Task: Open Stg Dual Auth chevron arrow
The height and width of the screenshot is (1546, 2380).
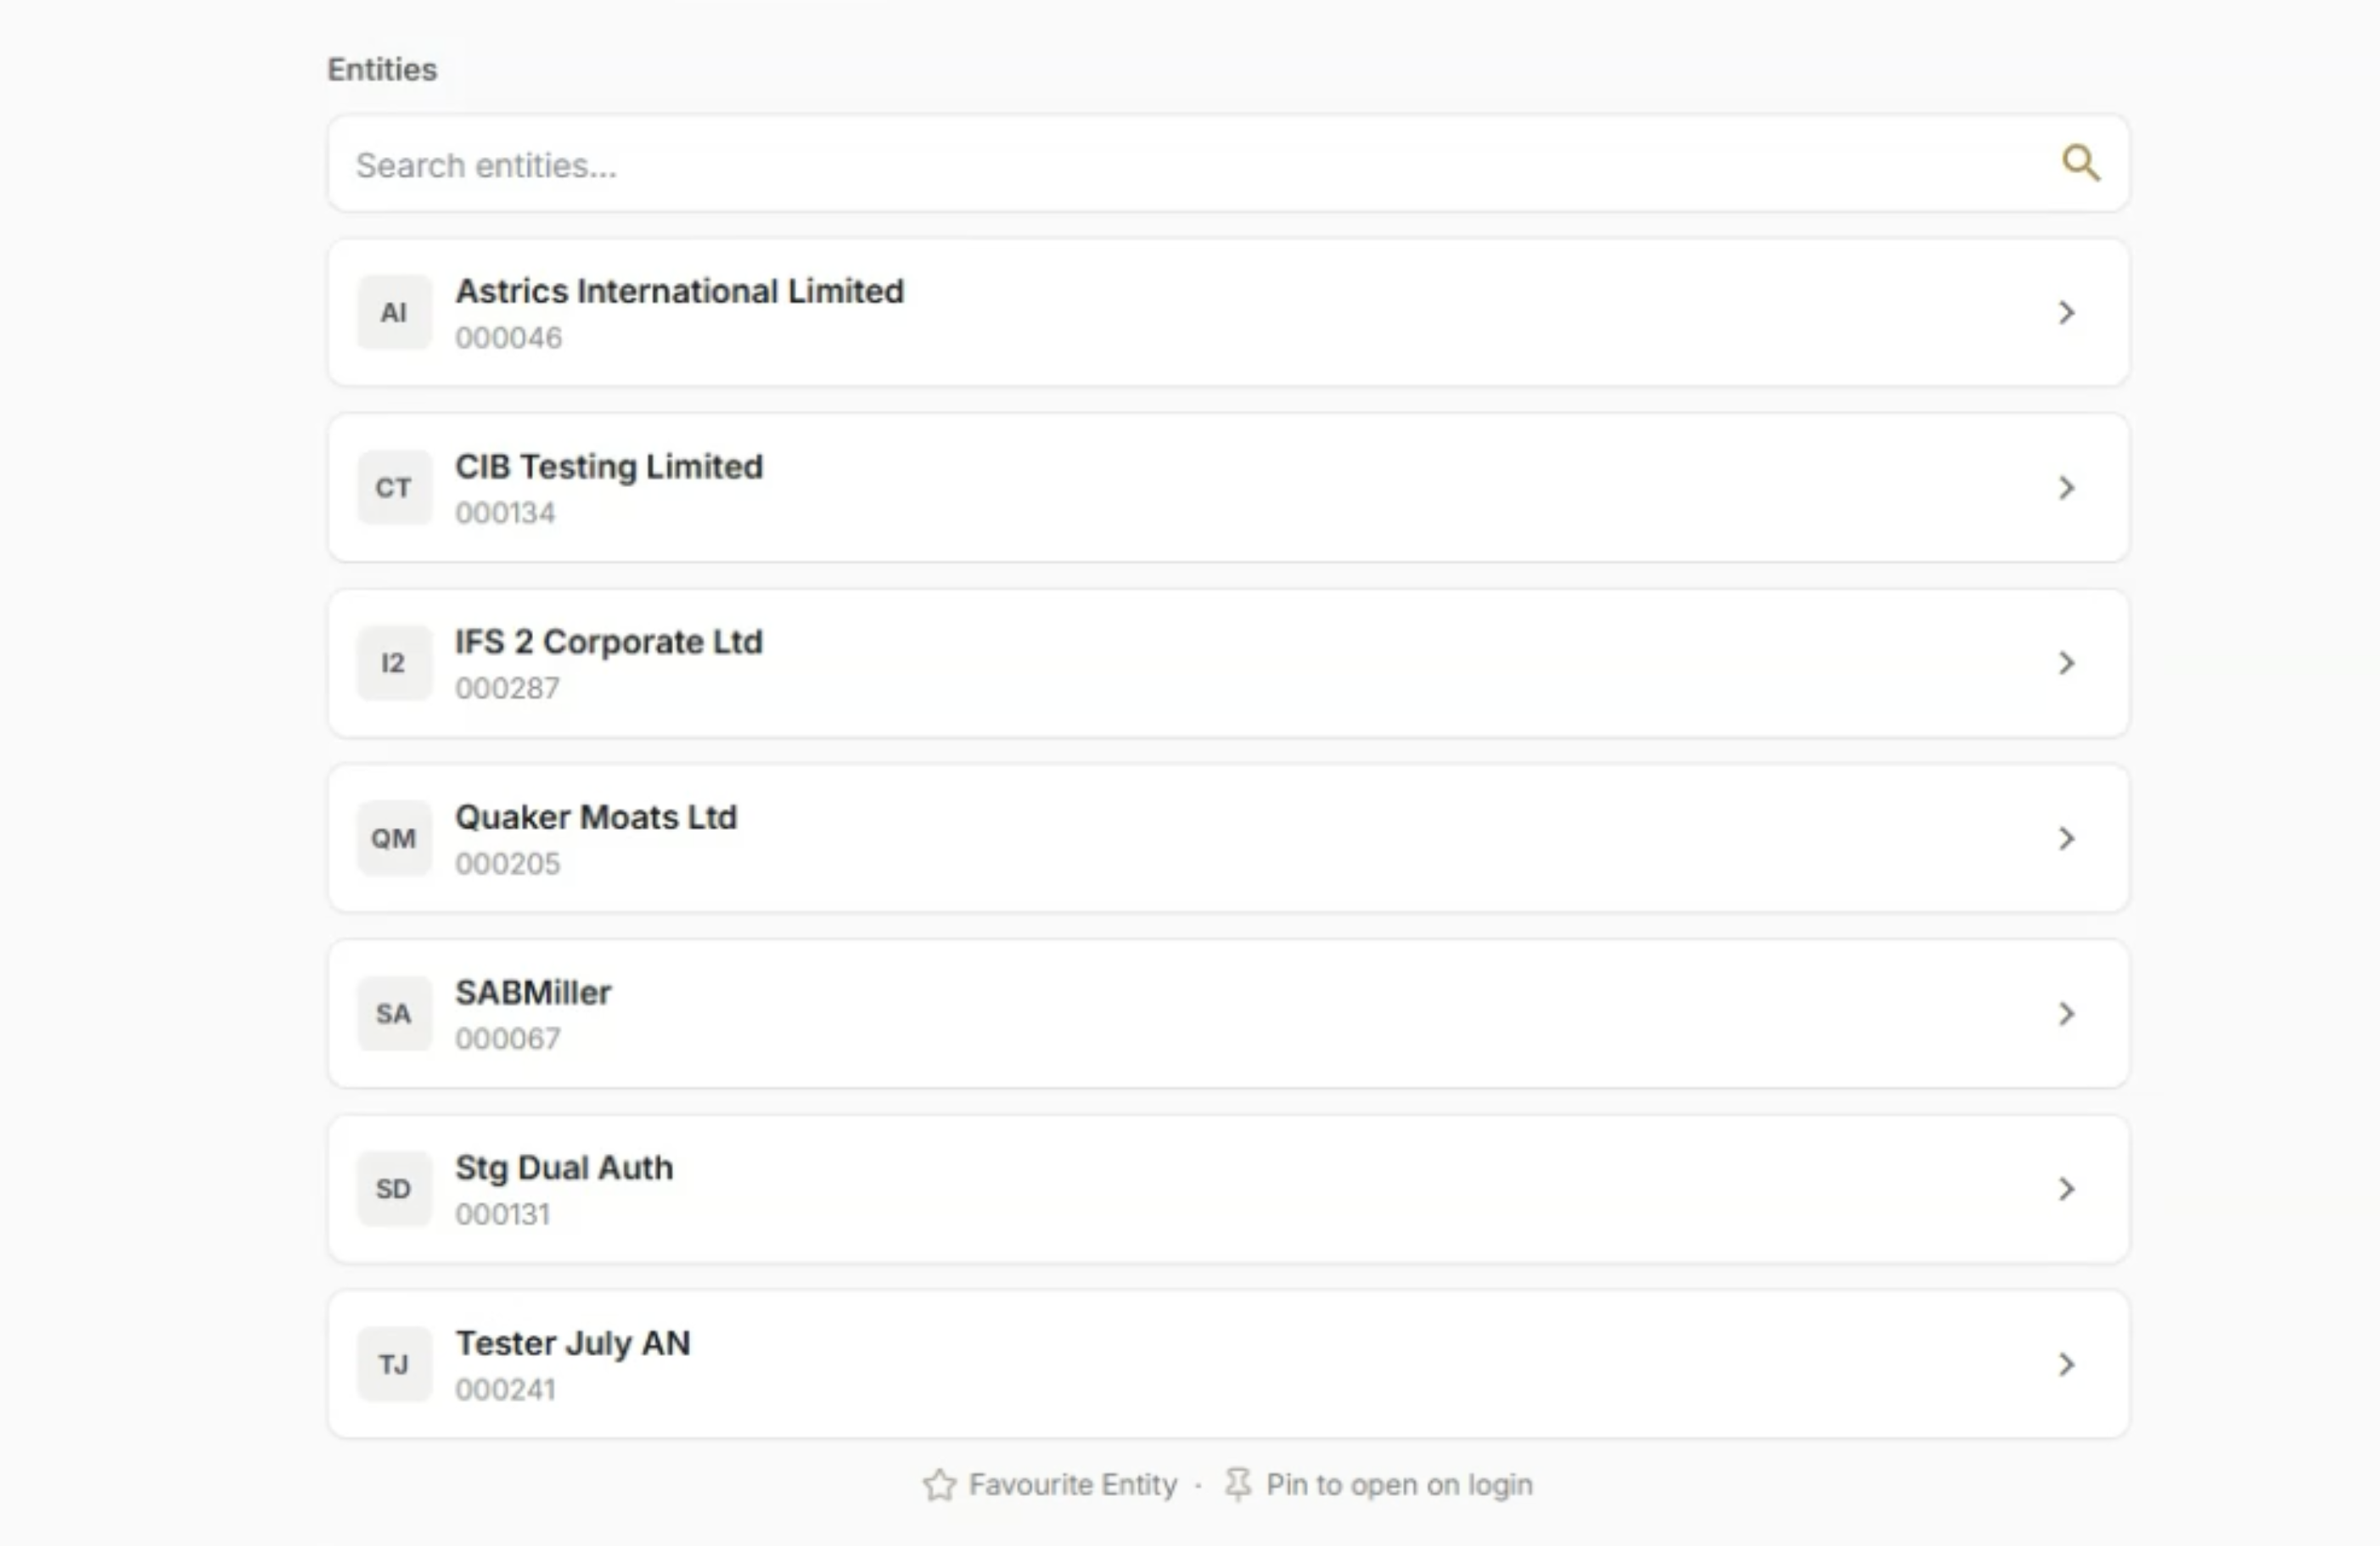Action: [x=2067, y=1189]
